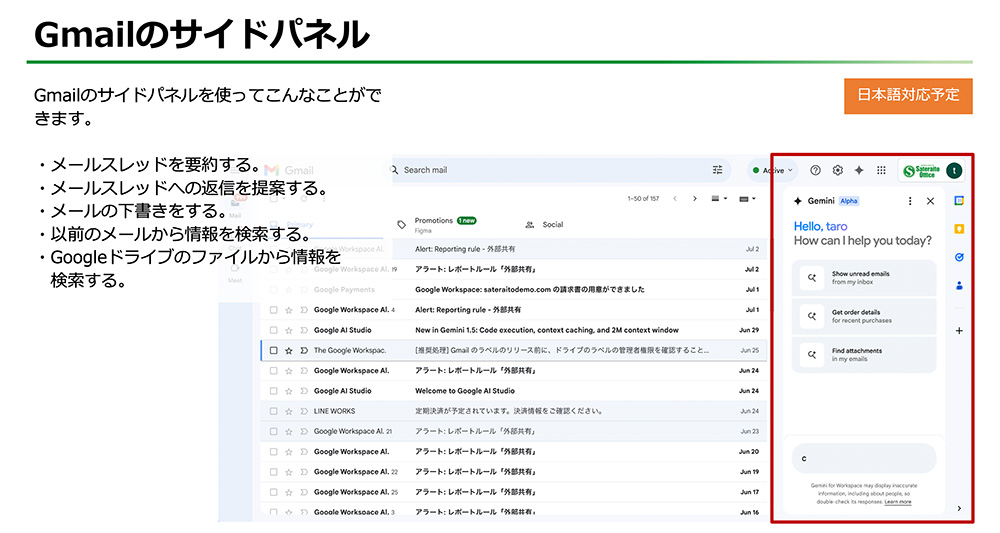Star the Jun 23 Google Workspace Al. email
This screenshot has height=533, width=1000.
pos(289,432)
